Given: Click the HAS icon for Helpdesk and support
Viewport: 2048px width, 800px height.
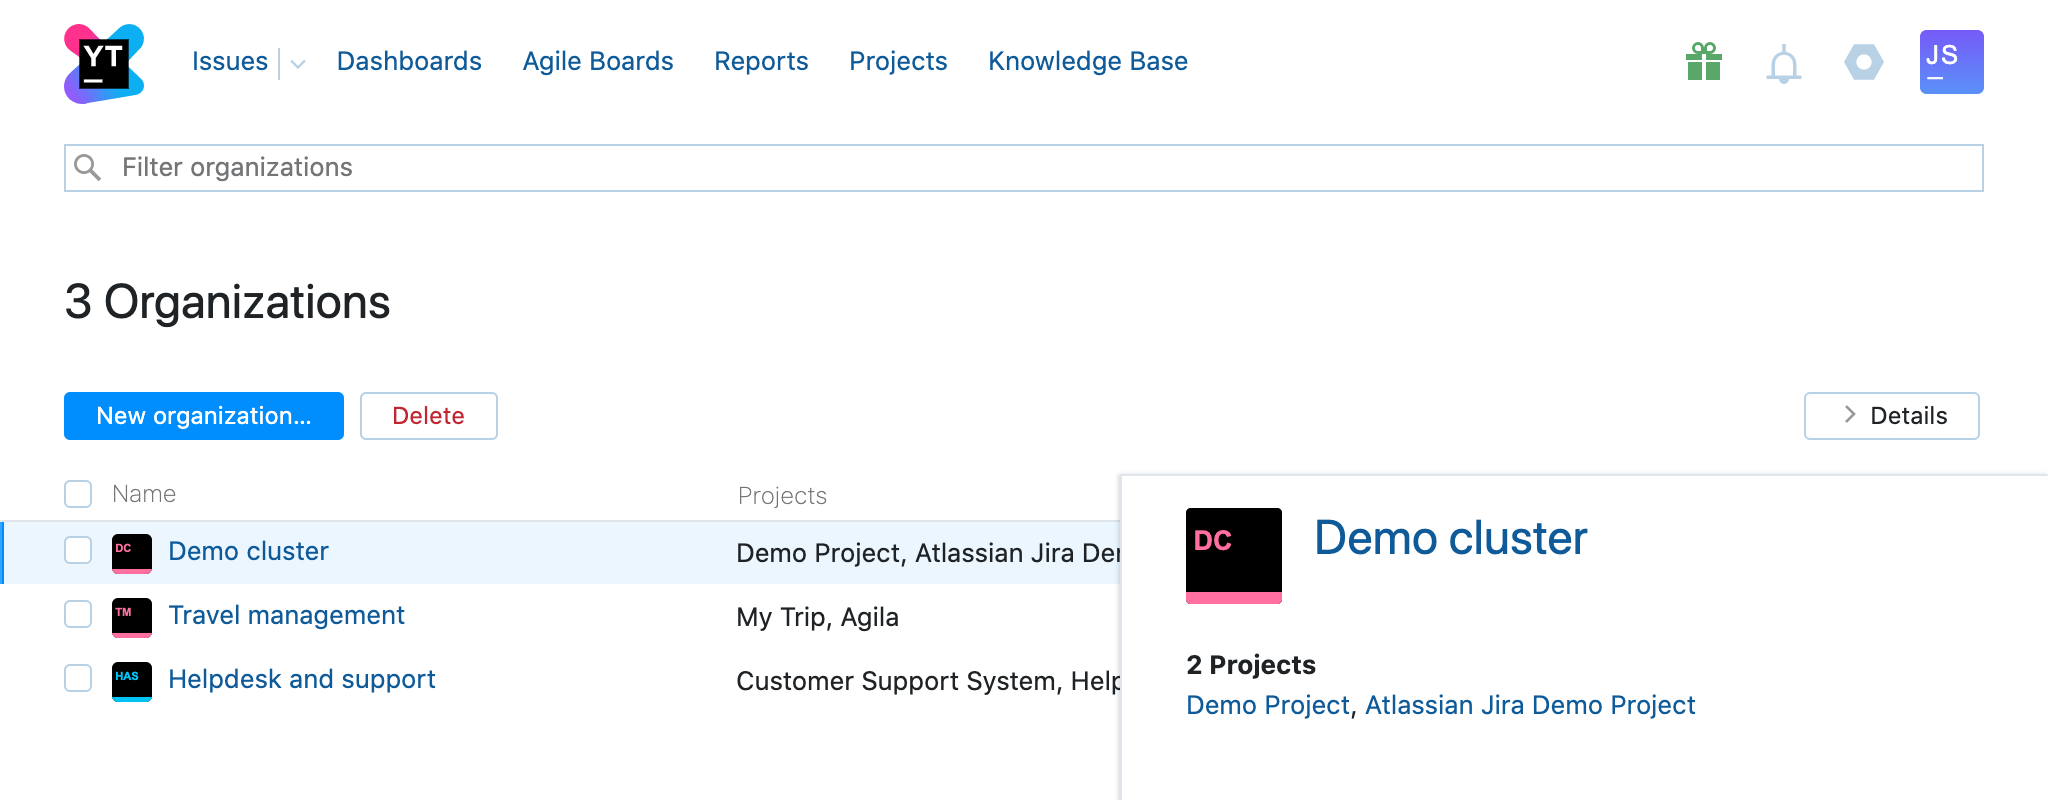Looking at the screenshot, I should click(x=131, y=681).
